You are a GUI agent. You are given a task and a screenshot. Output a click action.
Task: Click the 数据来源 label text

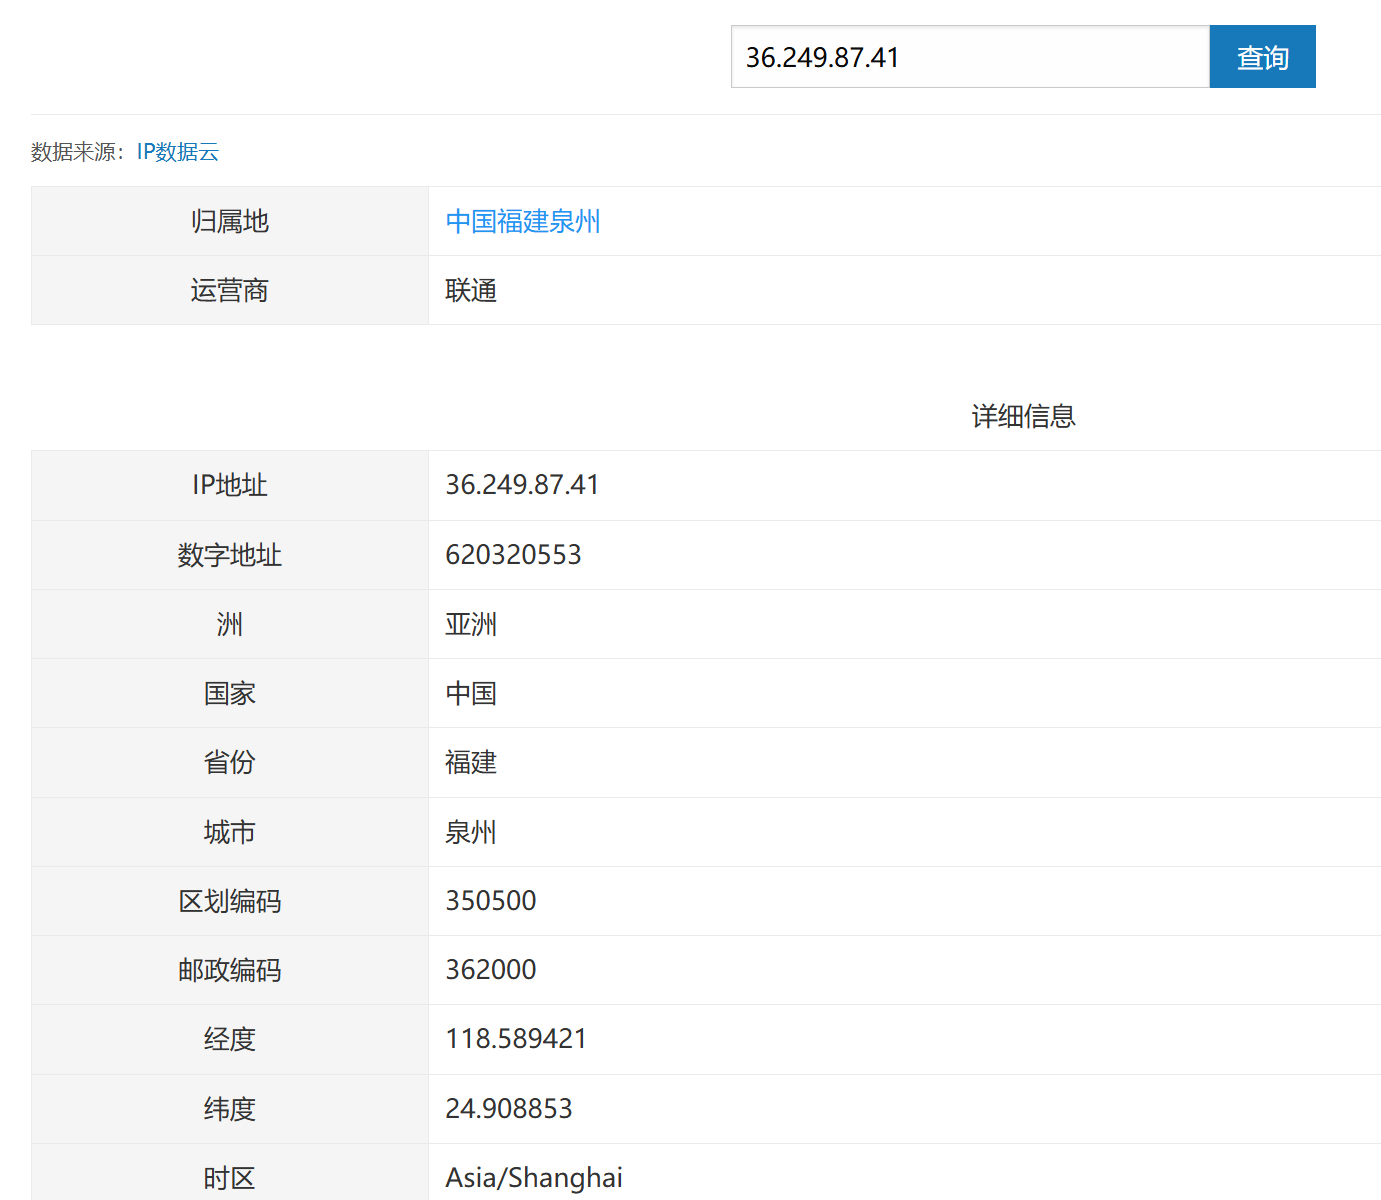pyautogui.click(x=77, y=152)
